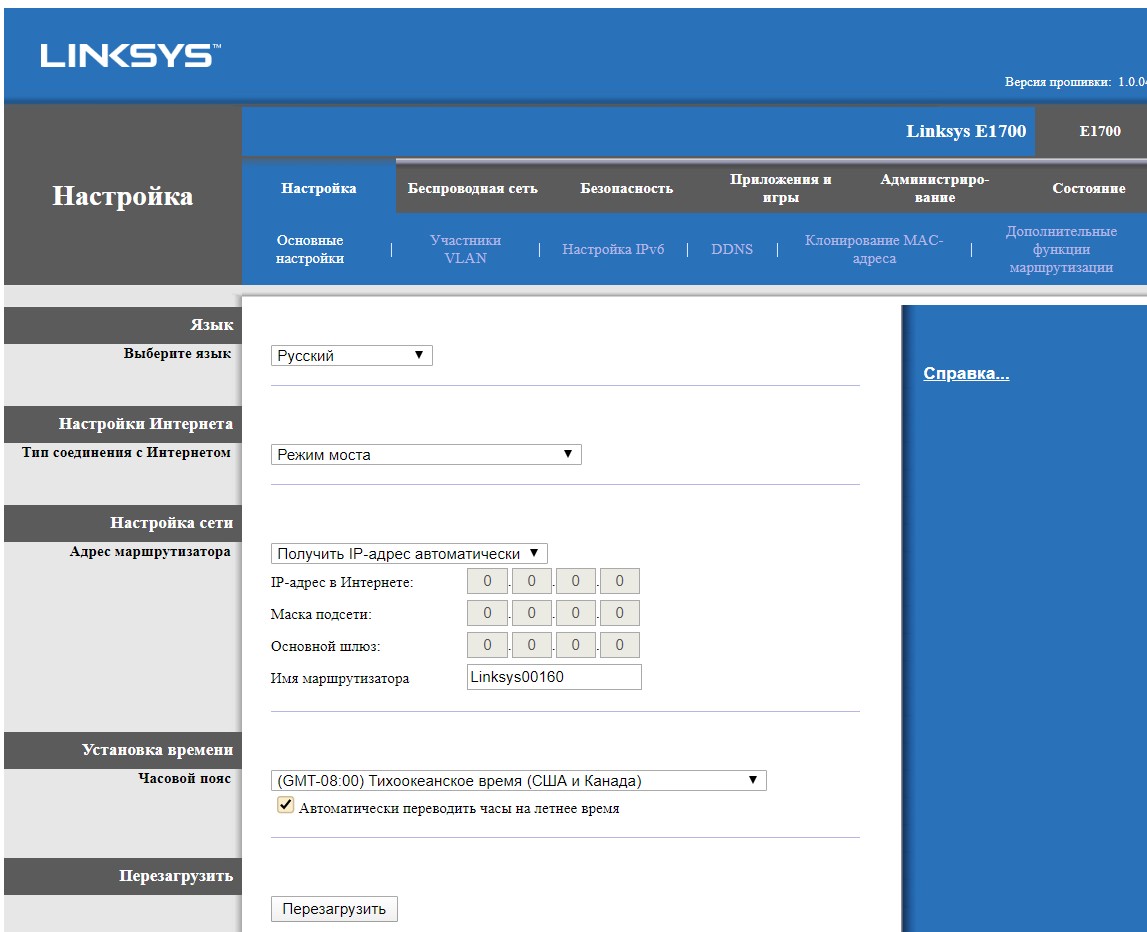
Task: Click the Выберите язык label
Action: 177,353
